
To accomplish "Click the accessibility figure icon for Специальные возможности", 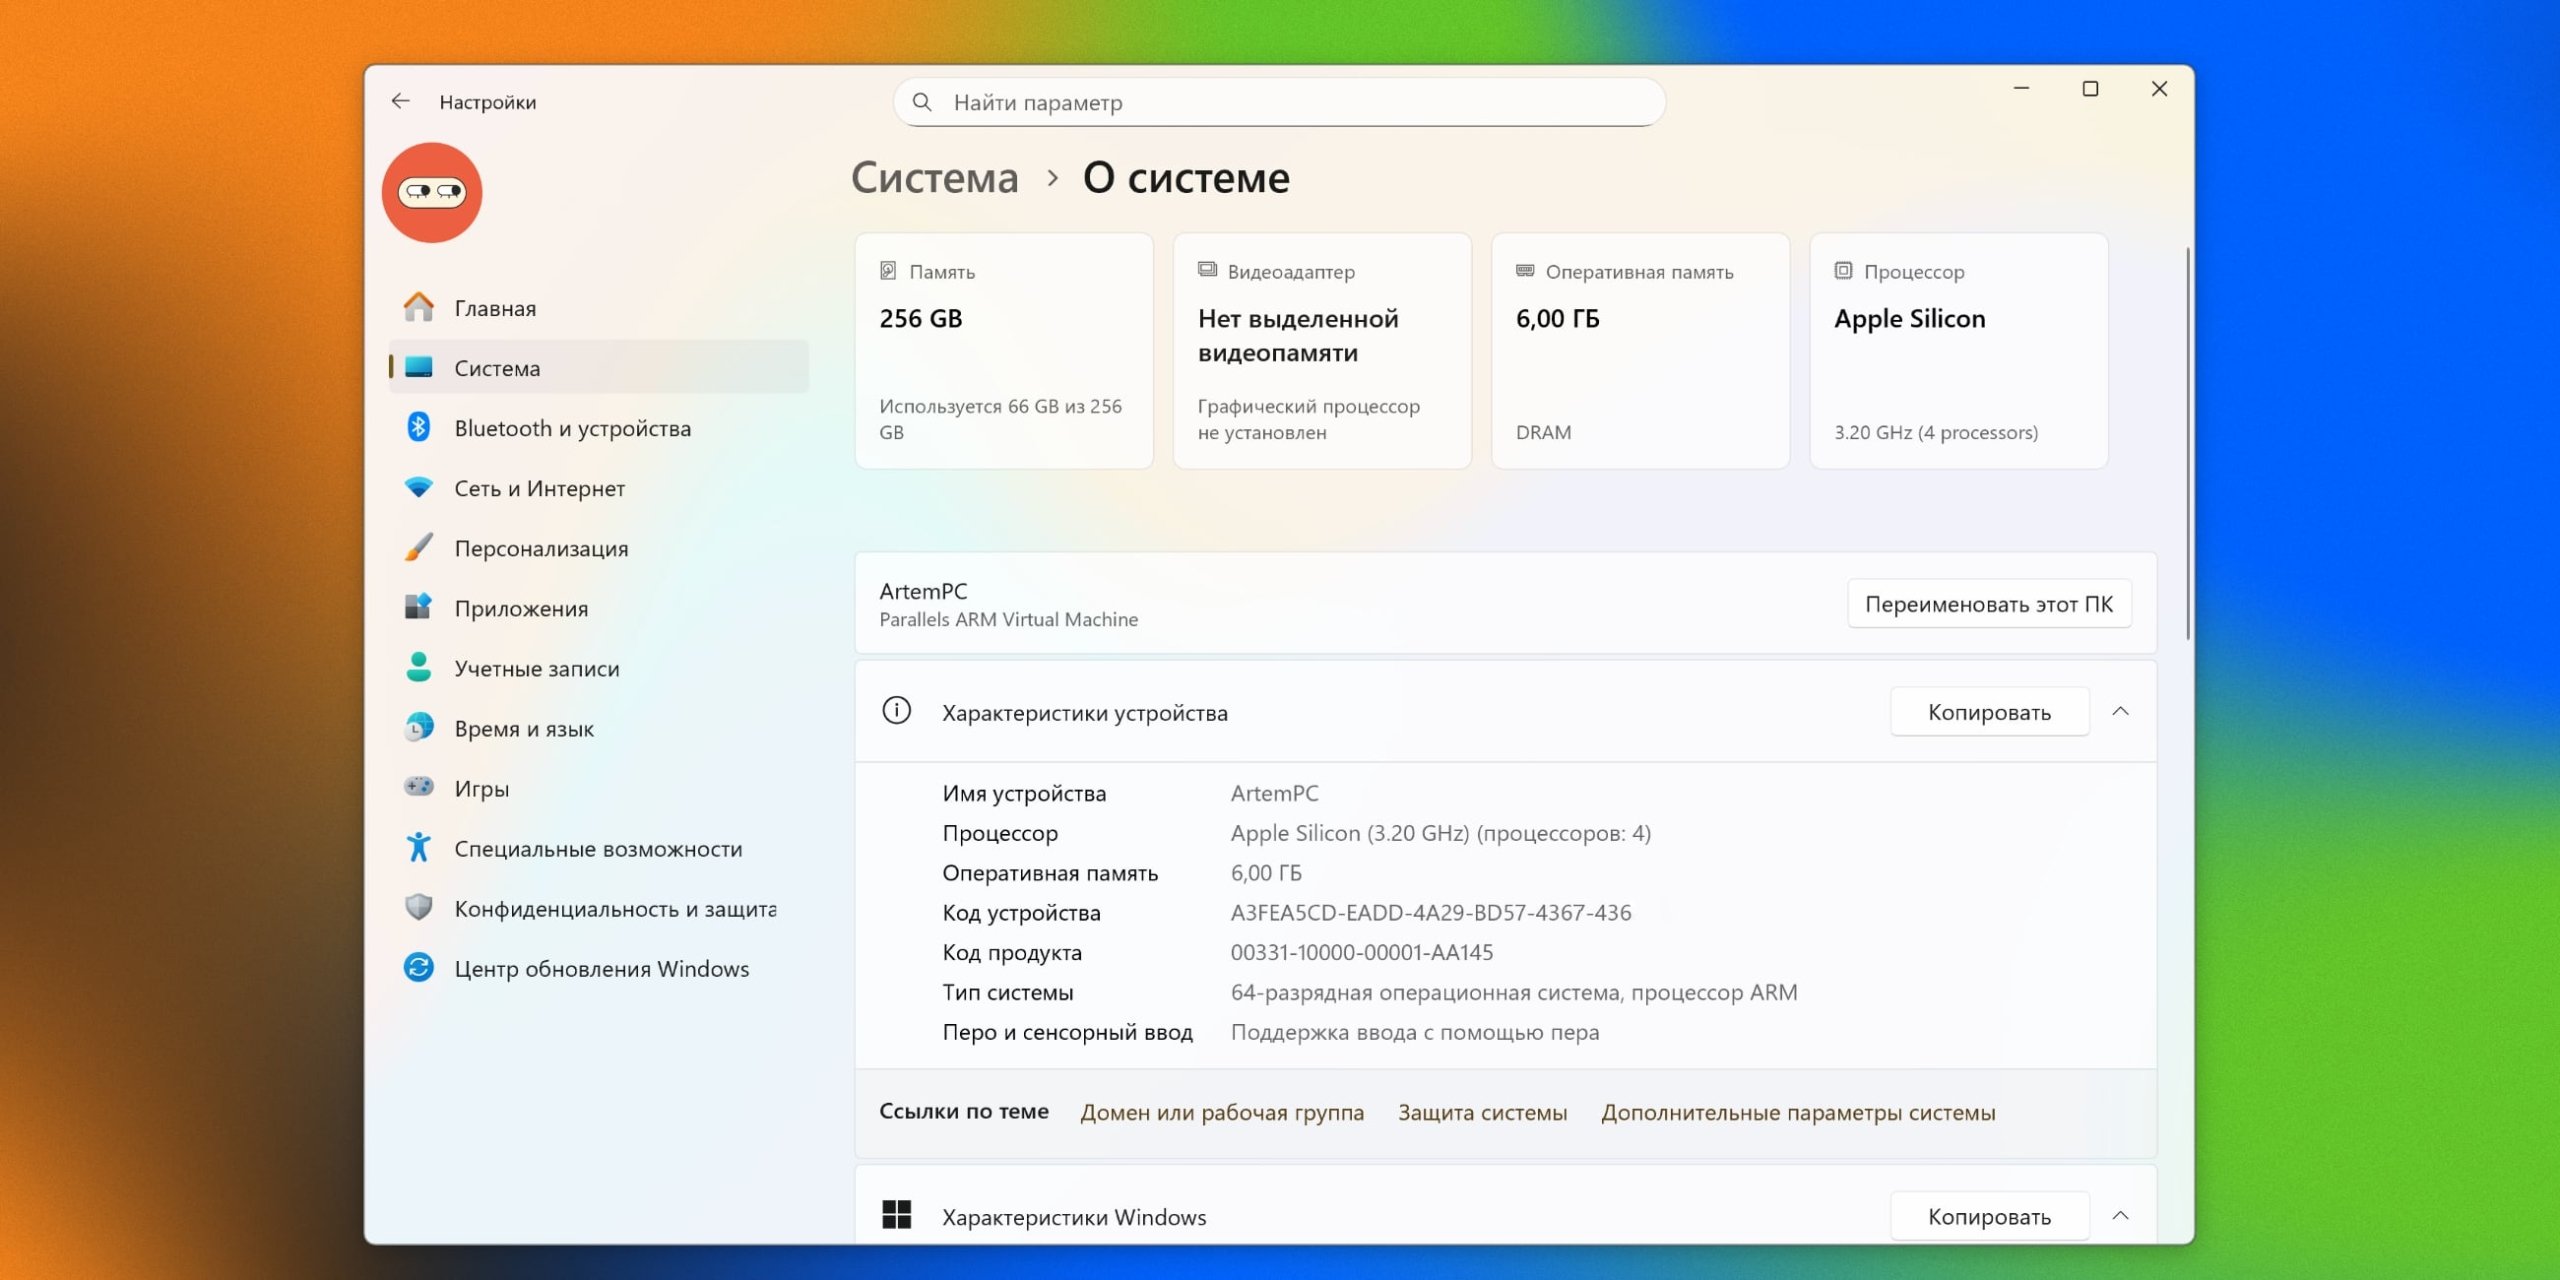I will pyautogui.click(x=419, y=848).
